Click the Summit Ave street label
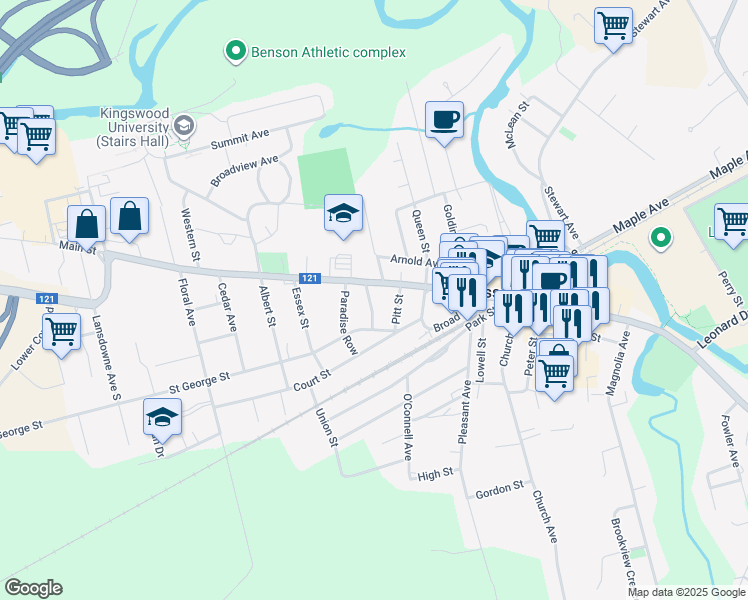 (x=240, y=140)
